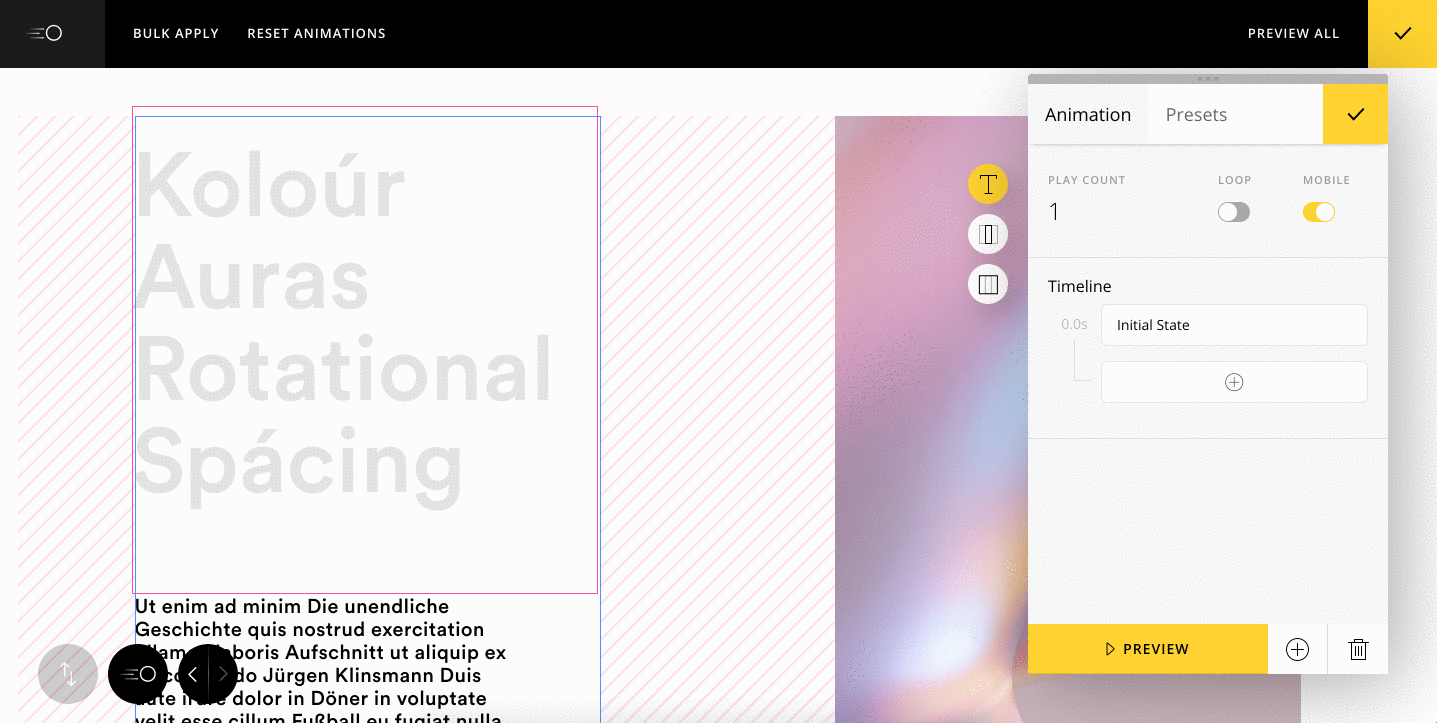Click the yellow PREVIEW button
1437x723 pixels.
1147,649
